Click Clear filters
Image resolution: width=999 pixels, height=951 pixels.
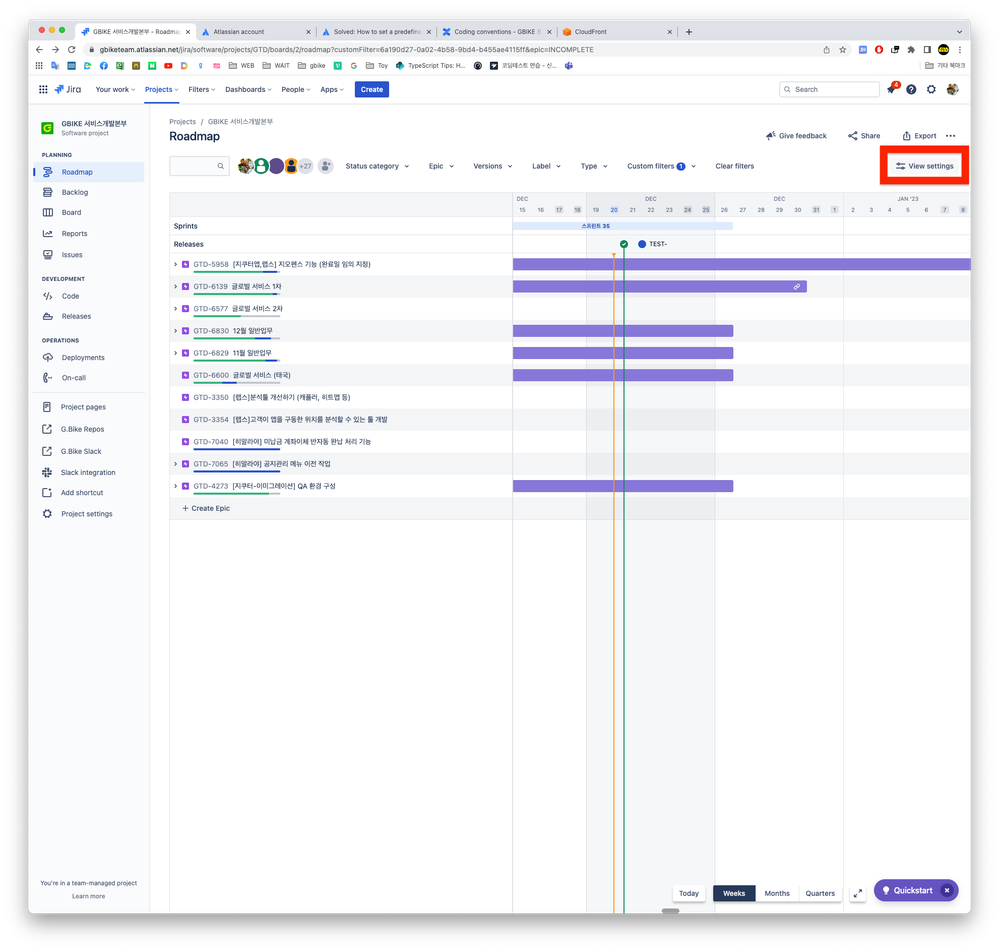[735, 166]
